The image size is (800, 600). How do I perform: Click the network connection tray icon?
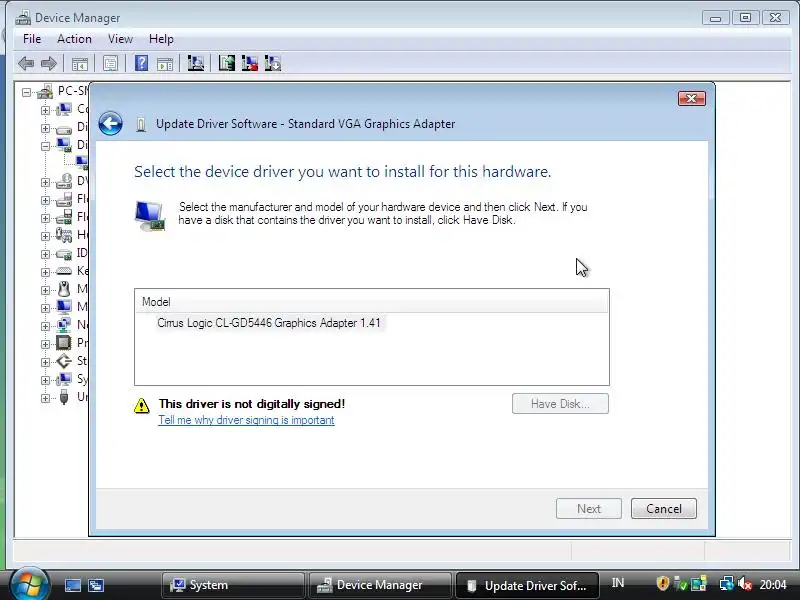[727, 583]
